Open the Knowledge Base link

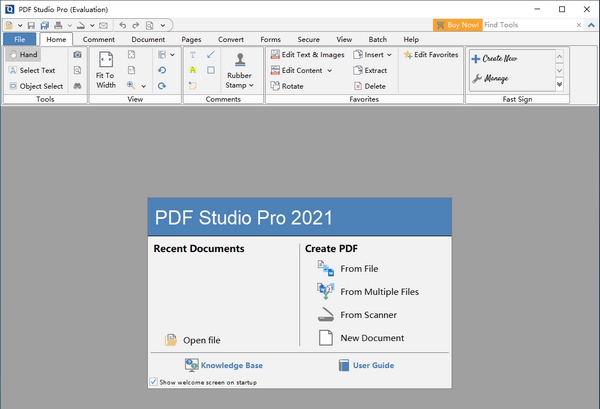(x=224, y=365)
